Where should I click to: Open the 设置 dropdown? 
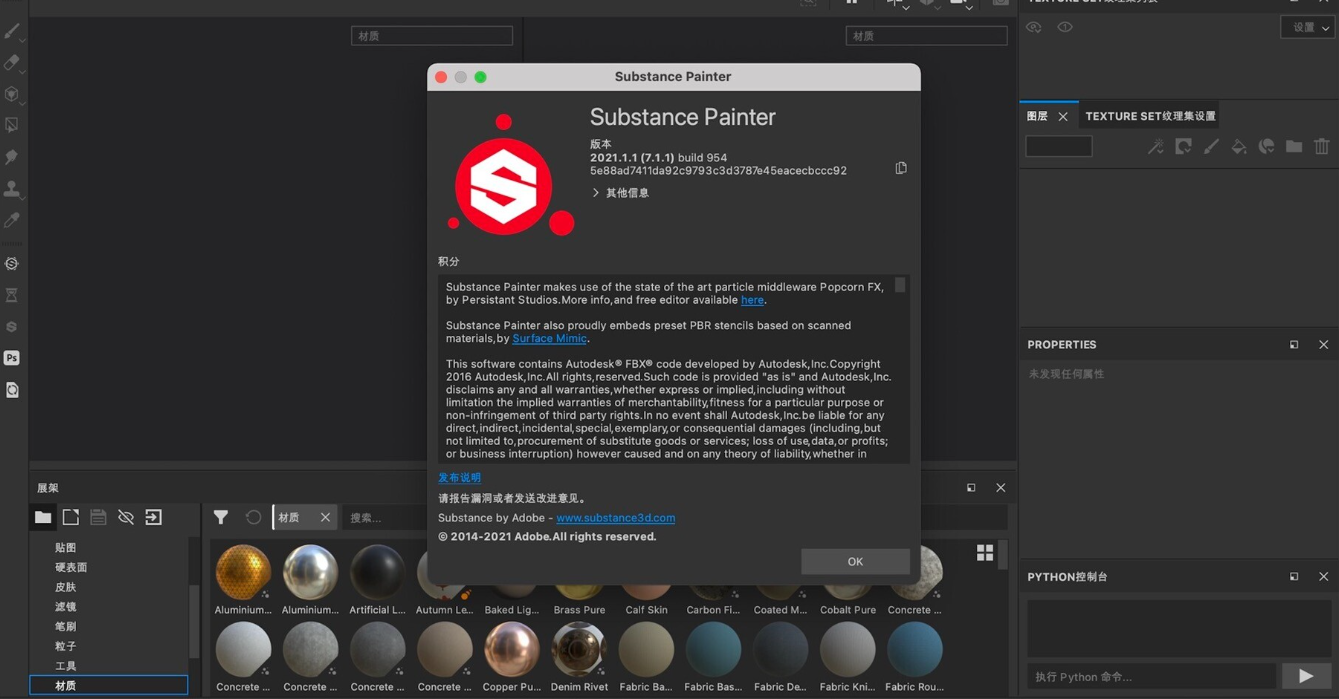[1307, 27]
